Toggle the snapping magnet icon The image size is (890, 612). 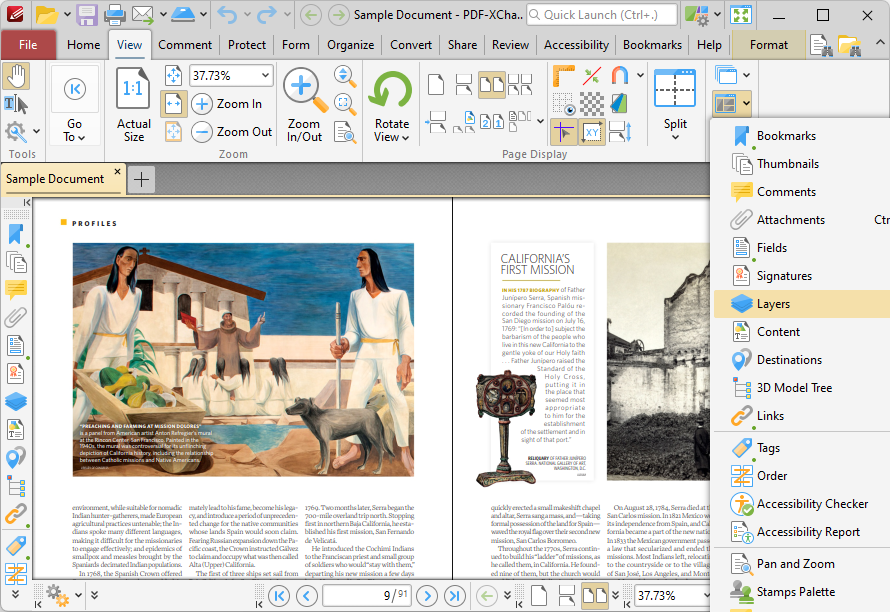(620, 76)
